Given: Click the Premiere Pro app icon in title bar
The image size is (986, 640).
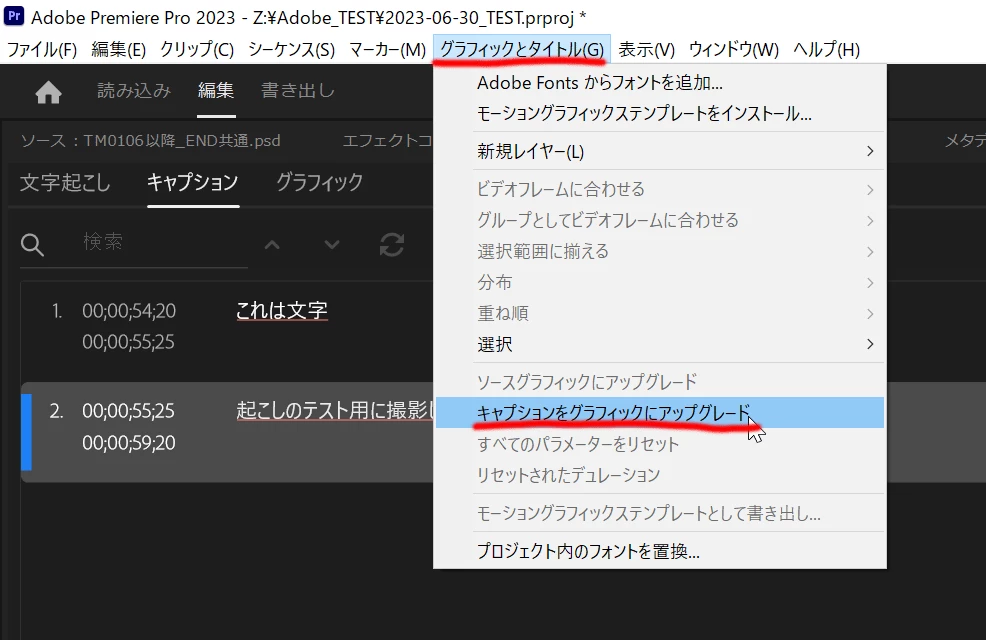Looking at the screenshot, I should [14, 15].
